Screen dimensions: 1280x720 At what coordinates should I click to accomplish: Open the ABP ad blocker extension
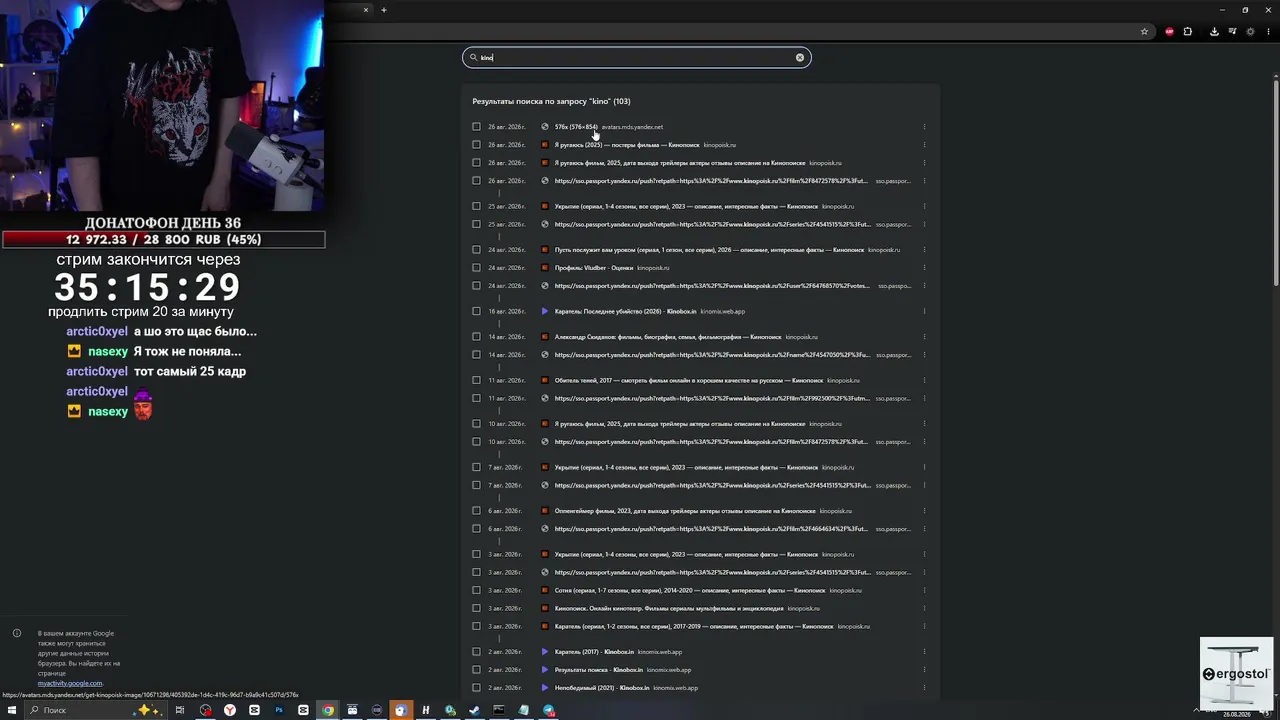click(1169, 31)
